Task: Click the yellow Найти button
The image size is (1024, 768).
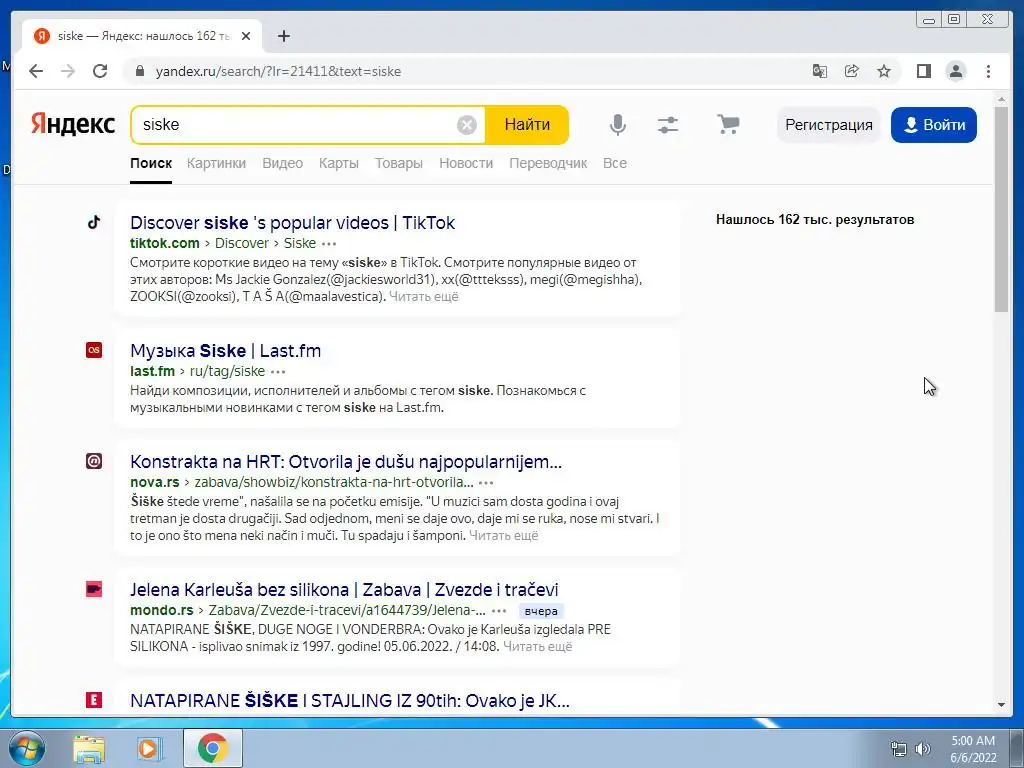Action: click(527, 124)
